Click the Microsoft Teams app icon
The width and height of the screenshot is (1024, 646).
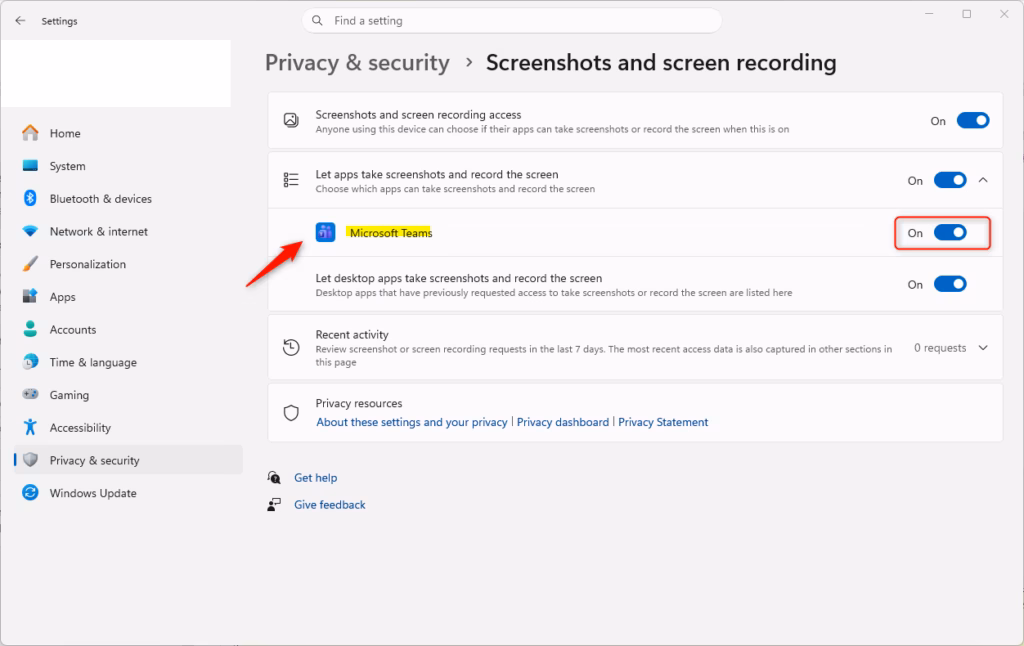point(325,232)
